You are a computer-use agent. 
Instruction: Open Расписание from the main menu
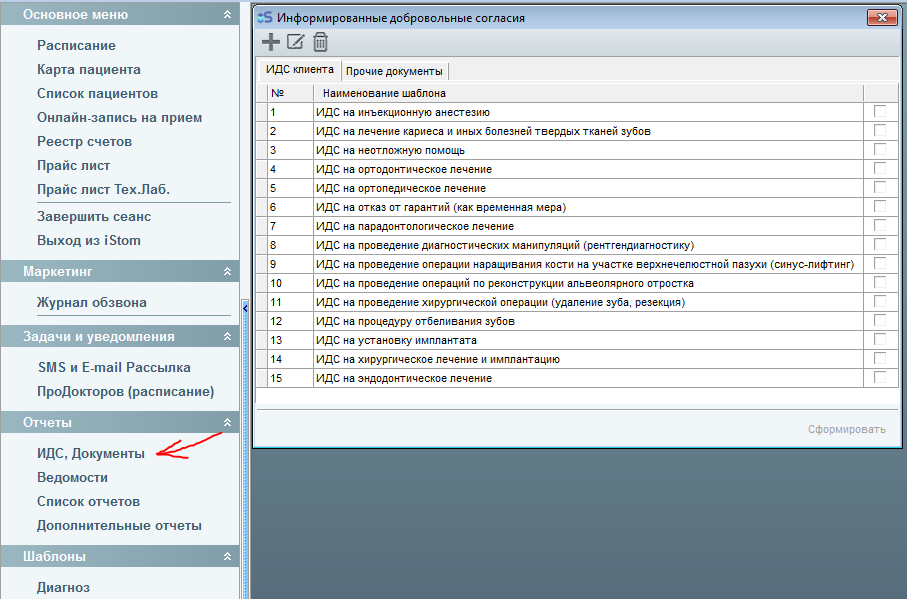pyautogui.click(x=76, y=46)
